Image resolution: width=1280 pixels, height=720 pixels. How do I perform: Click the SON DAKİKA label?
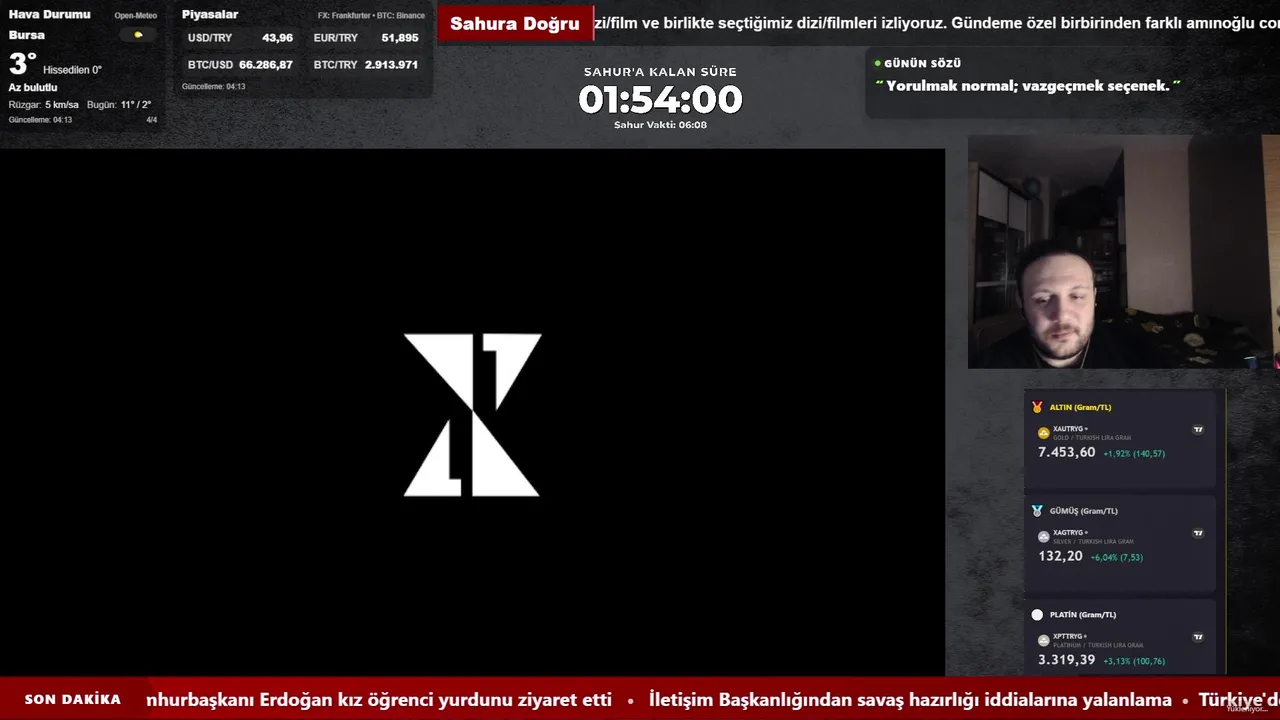pos(72,700)
